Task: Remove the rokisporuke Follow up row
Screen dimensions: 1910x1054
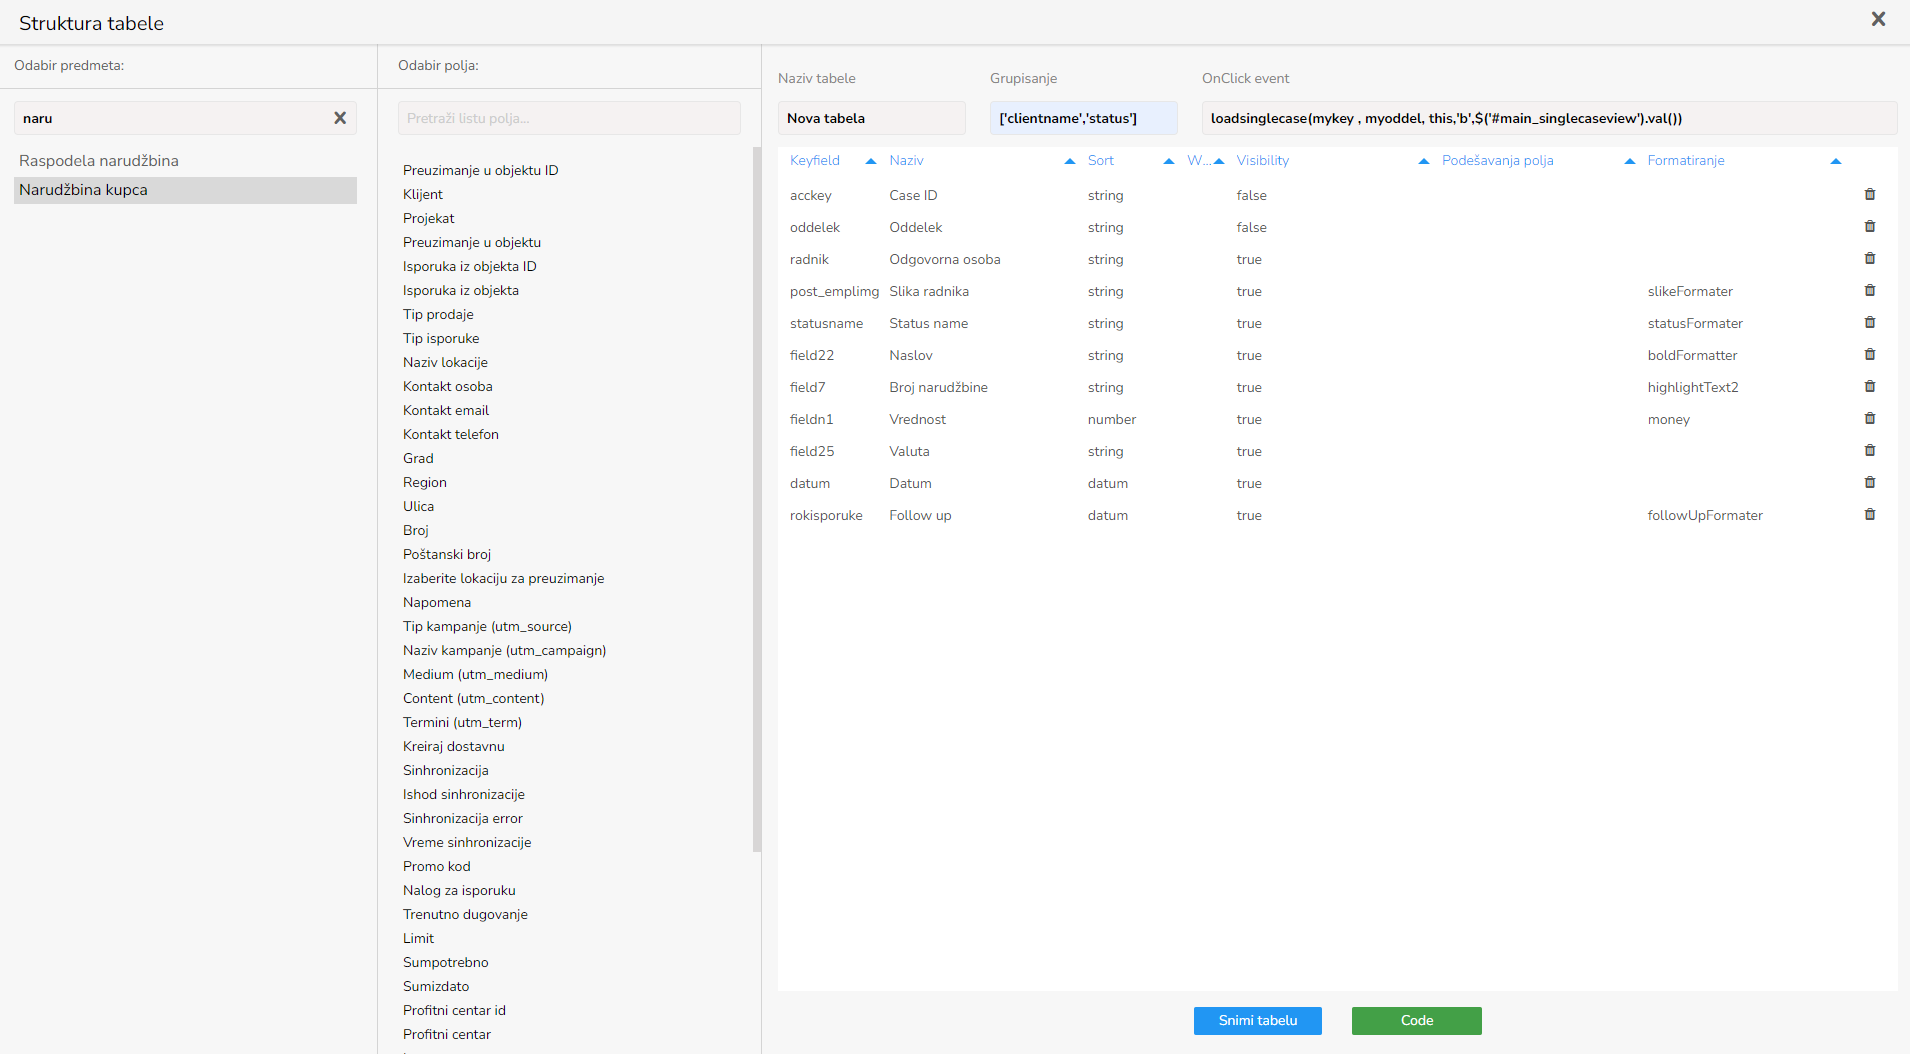Action: (1870, 515)
